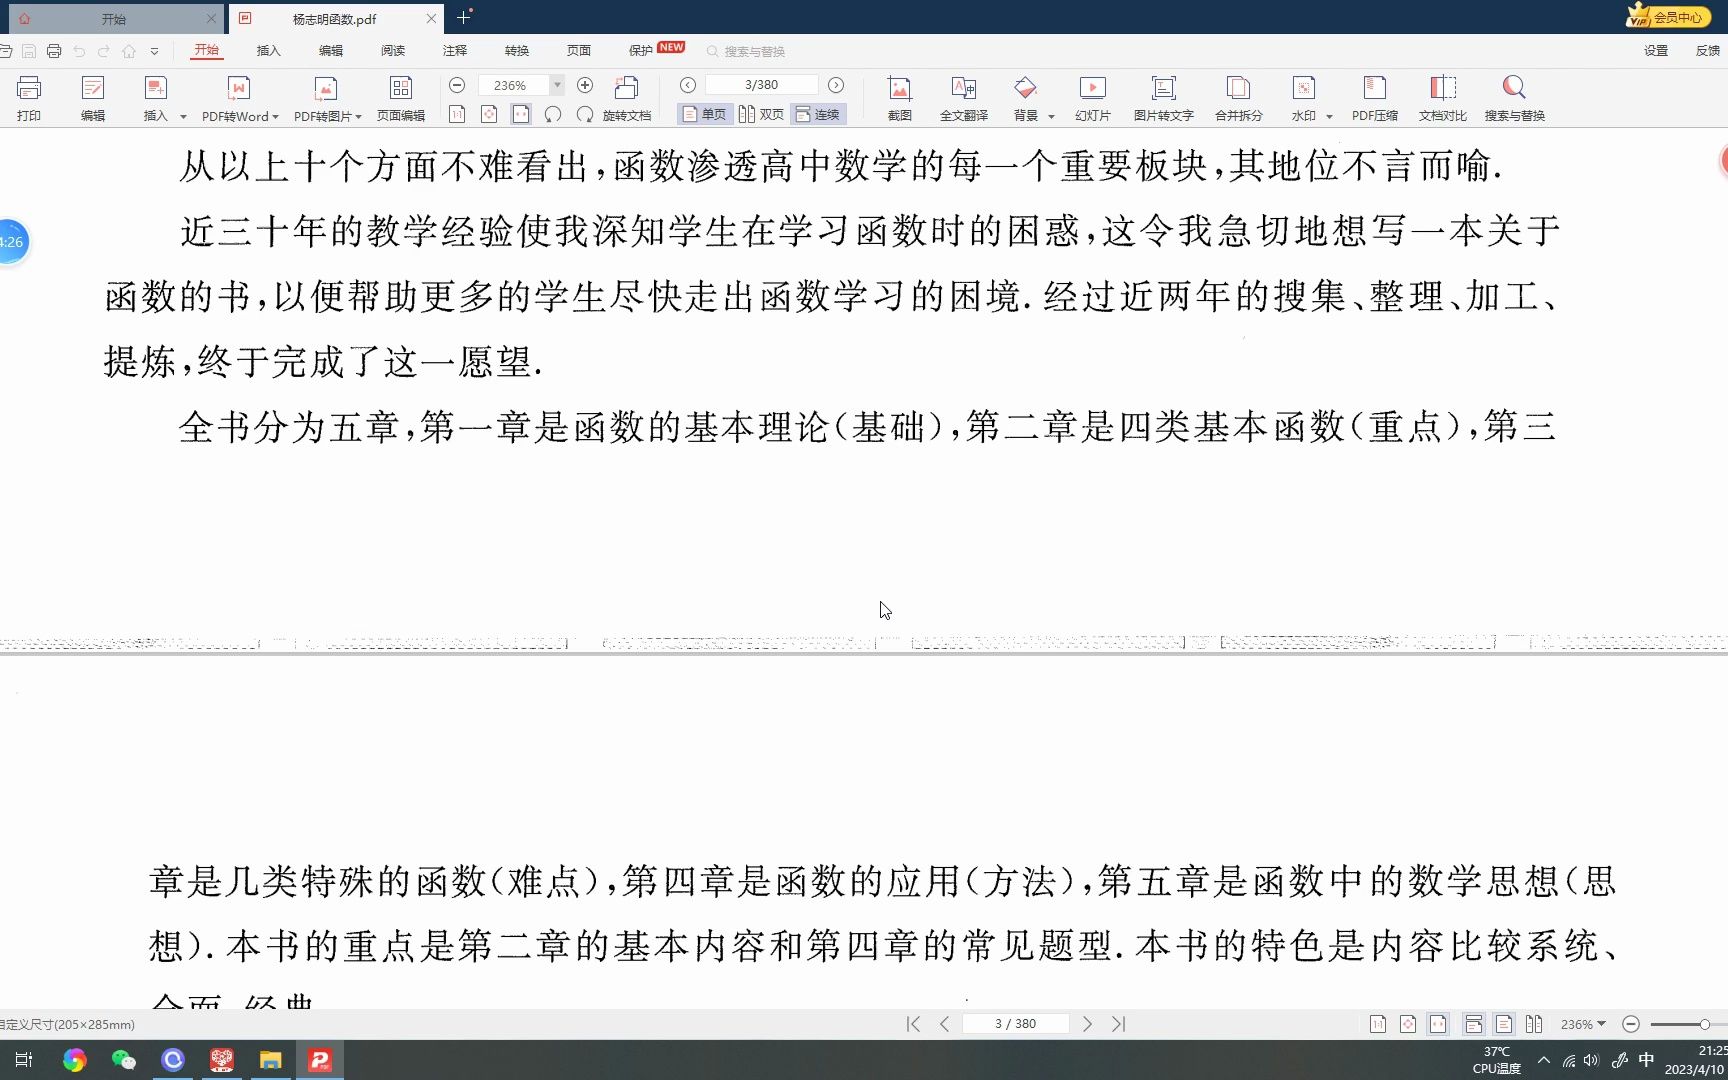Rotate page clockwise icon
The width and height of the screenshot is (1728, 1080).
(585, 114)
